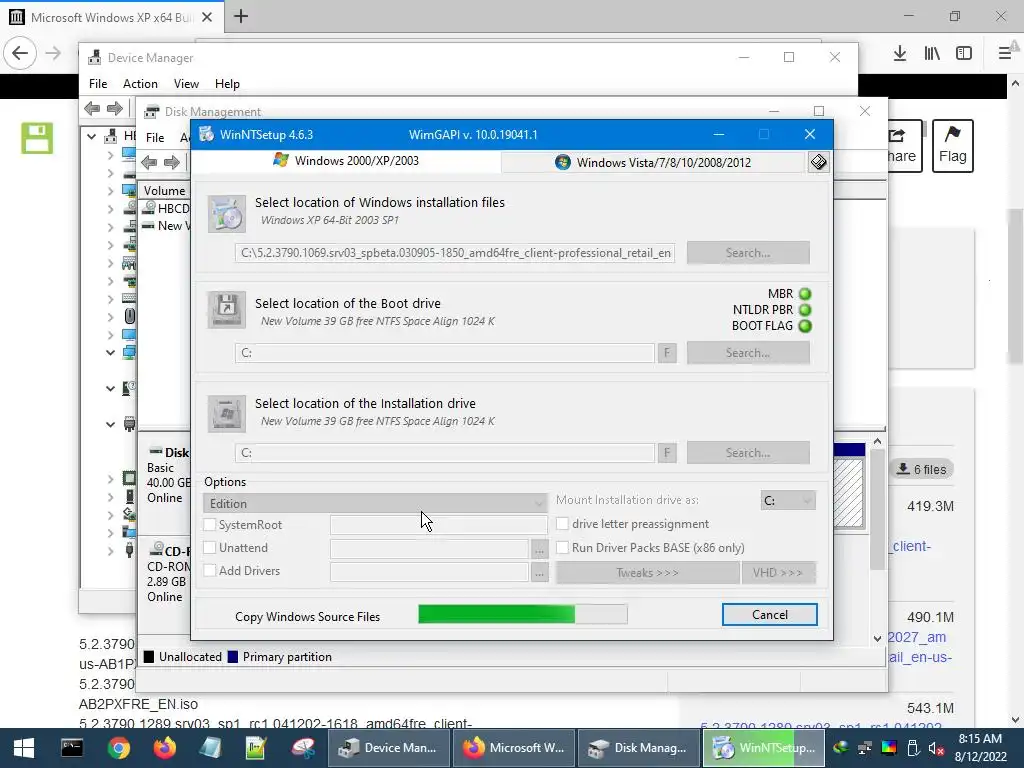Viewport: 1024px width, 768px height.
Task: Click Search for the installation files location
Action: click(748, 253)
